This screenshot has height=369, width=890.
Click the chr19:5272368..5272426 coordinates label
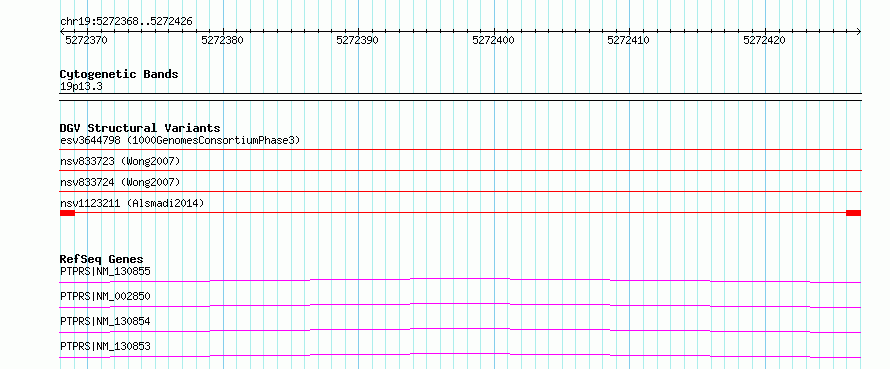pyautogui.click(x=126, y=22)
